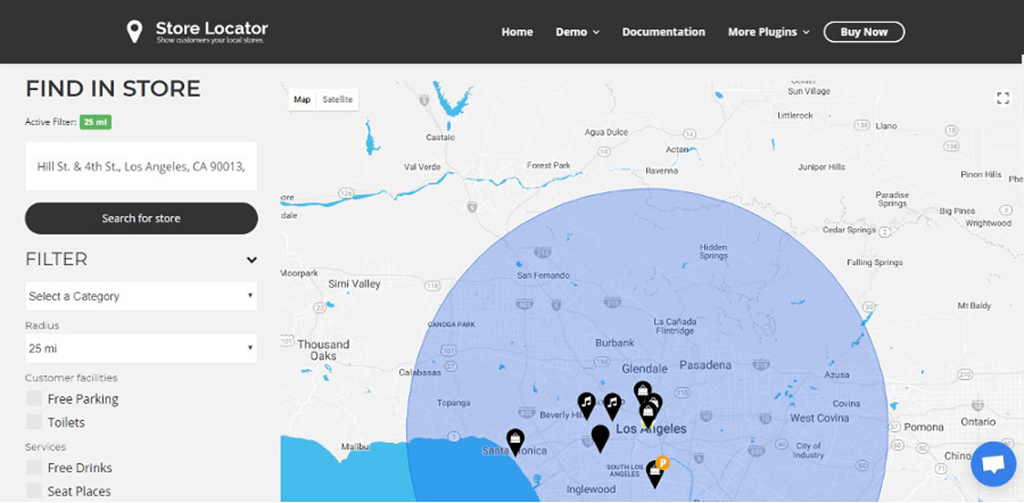
Task: Click the topmost shopping bag marker near Glendale
Action: [643, 393]
